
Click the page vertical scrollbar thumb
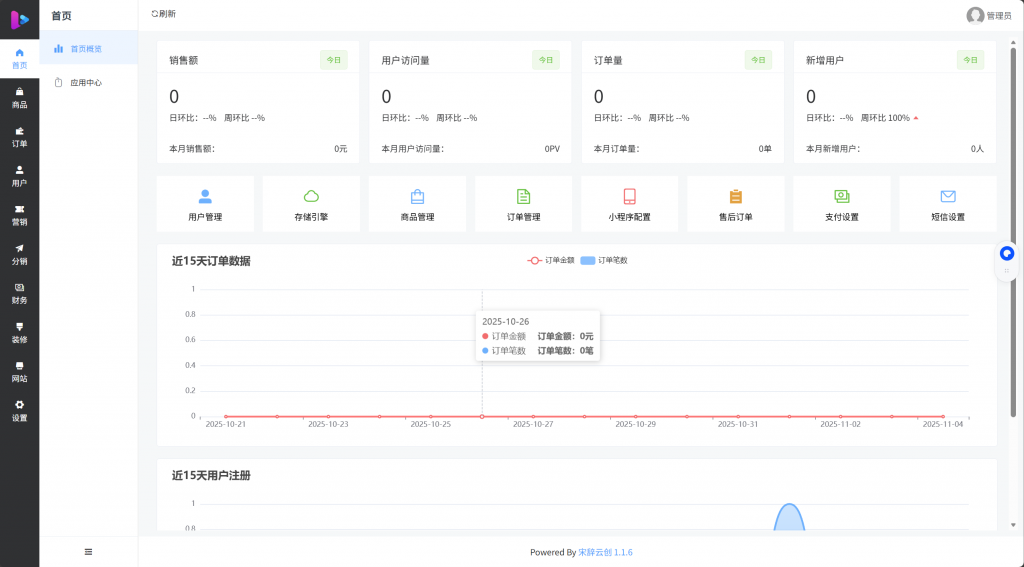1014,233
